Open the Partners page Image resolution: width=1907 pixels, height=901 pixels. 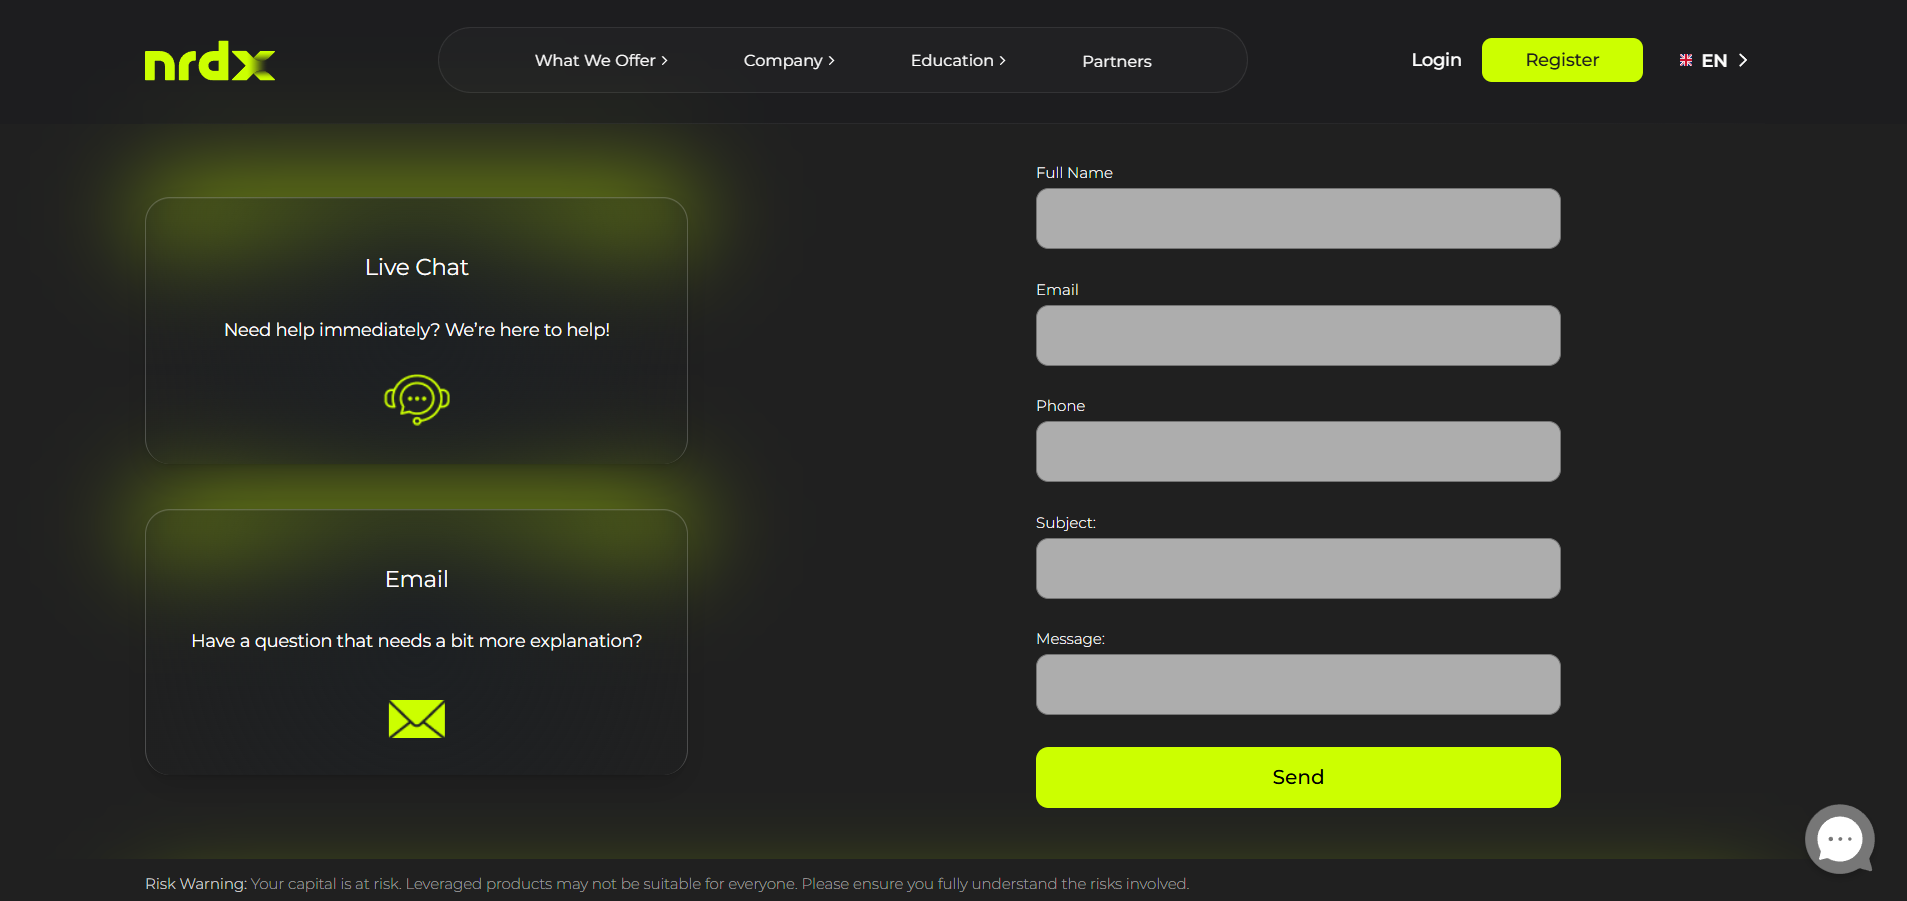coord(1117,61)
